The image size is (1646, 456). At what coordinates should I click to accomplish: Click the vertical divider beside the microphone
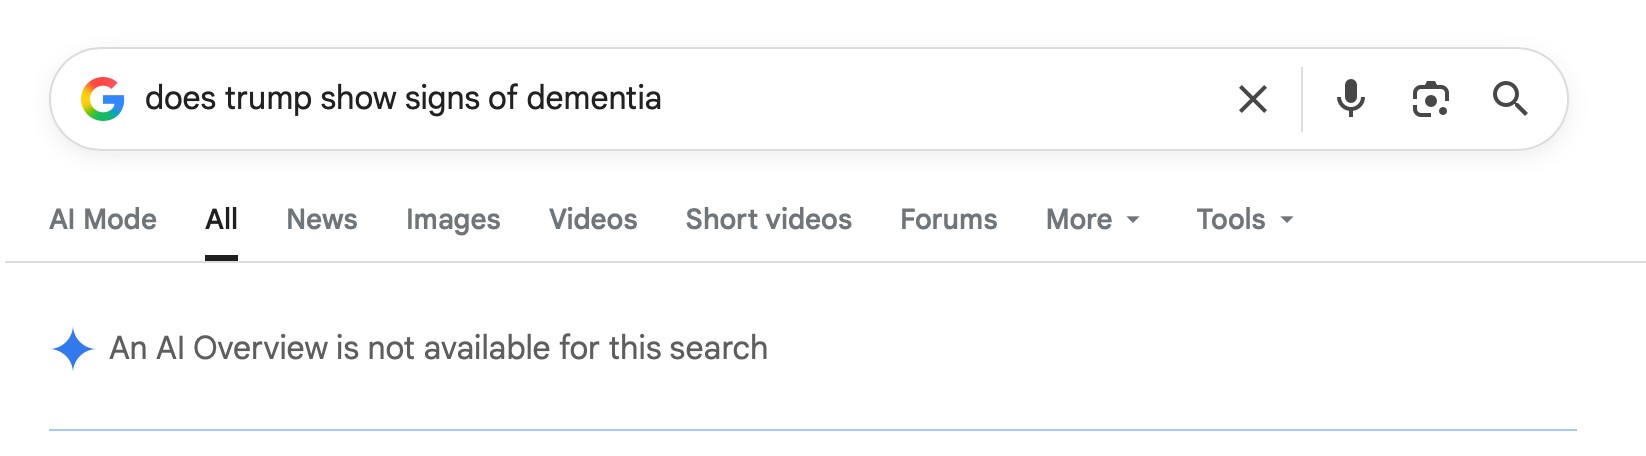(x=1302, y=99)
